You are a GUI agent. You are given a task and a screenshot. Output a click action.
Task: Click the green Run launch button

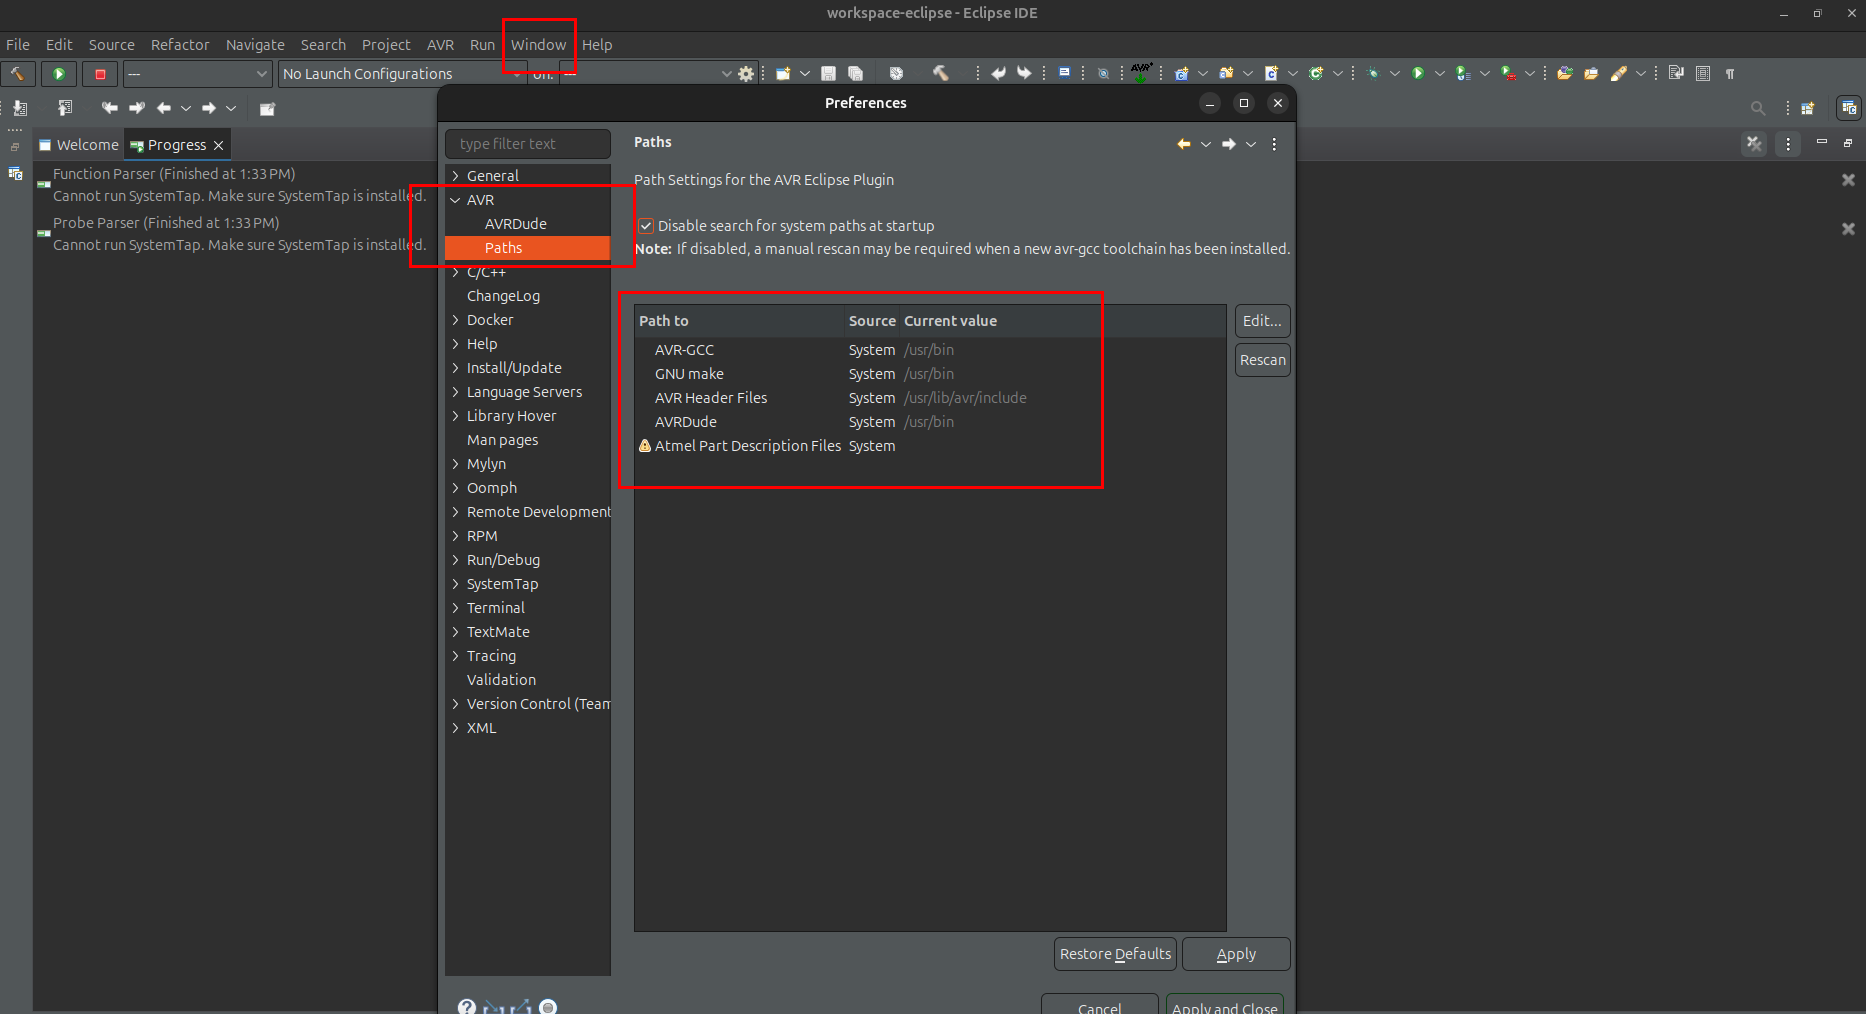[59, 74]
